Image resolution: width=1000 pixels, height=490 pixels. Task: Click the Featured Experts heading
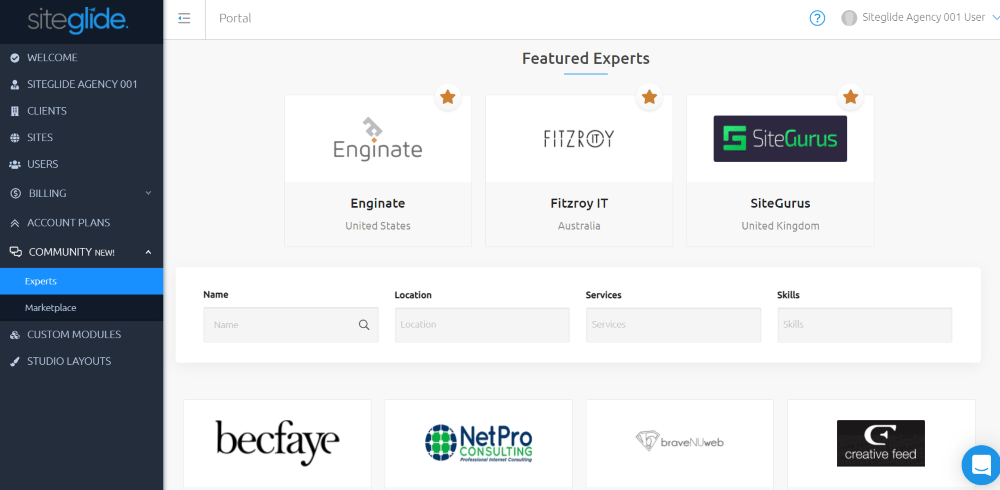pyautogui.click(x=585, y=59)
